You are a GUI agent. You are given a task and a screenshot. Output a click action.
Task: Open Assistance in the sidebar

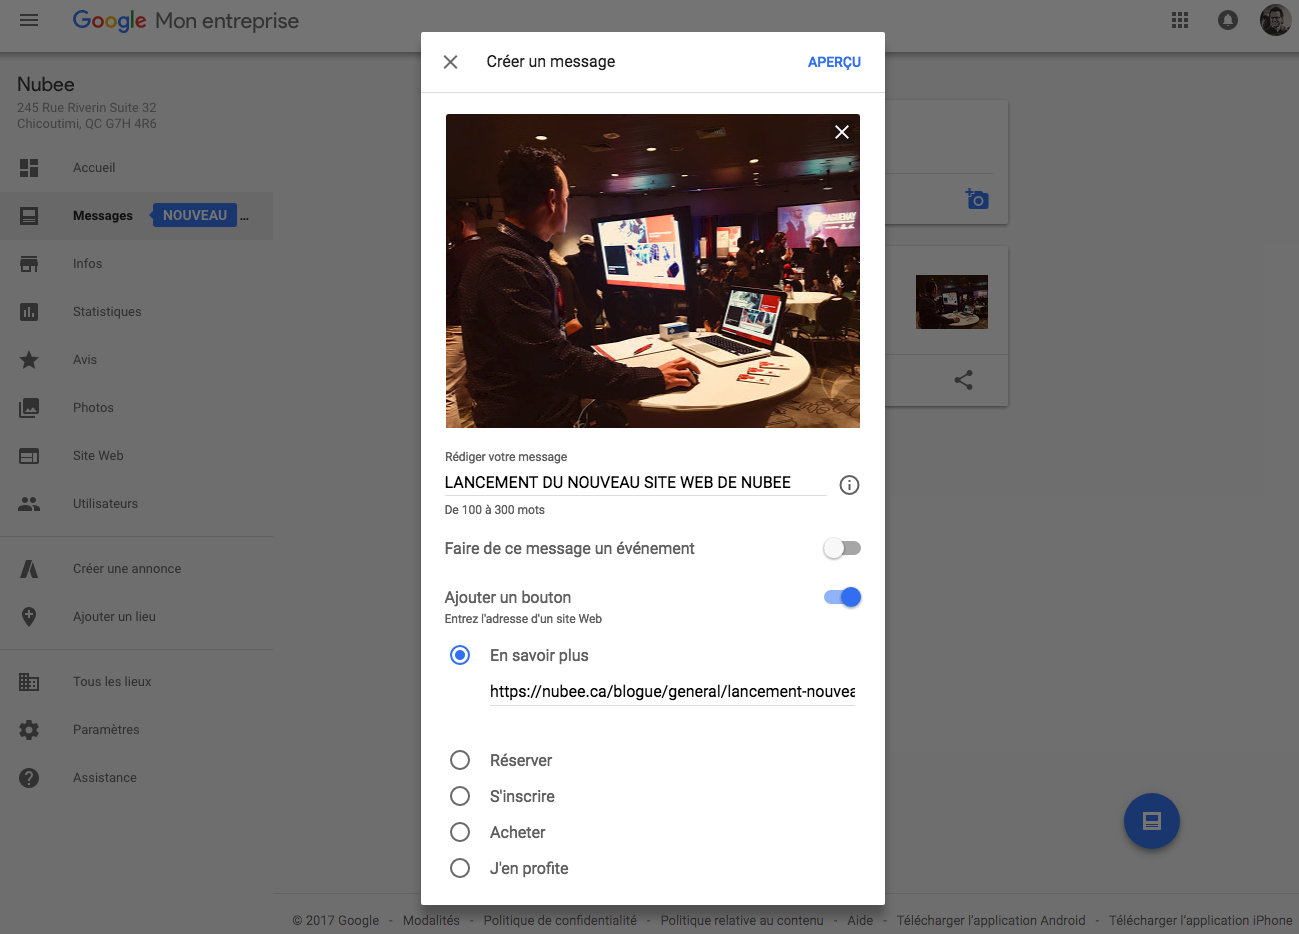(x=105, y=778)
